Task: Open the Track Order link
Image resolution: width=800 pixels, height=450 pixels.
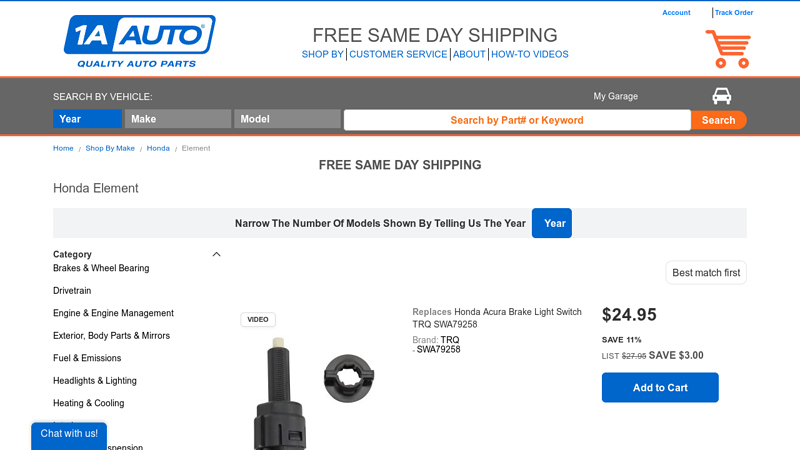Action: (x=734, y=13)
